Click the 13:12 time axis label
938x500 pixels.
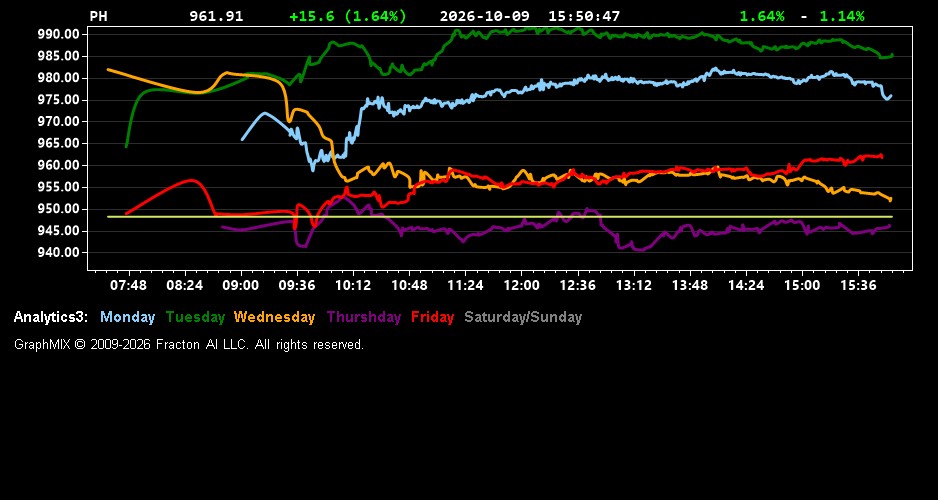(634, 286)
